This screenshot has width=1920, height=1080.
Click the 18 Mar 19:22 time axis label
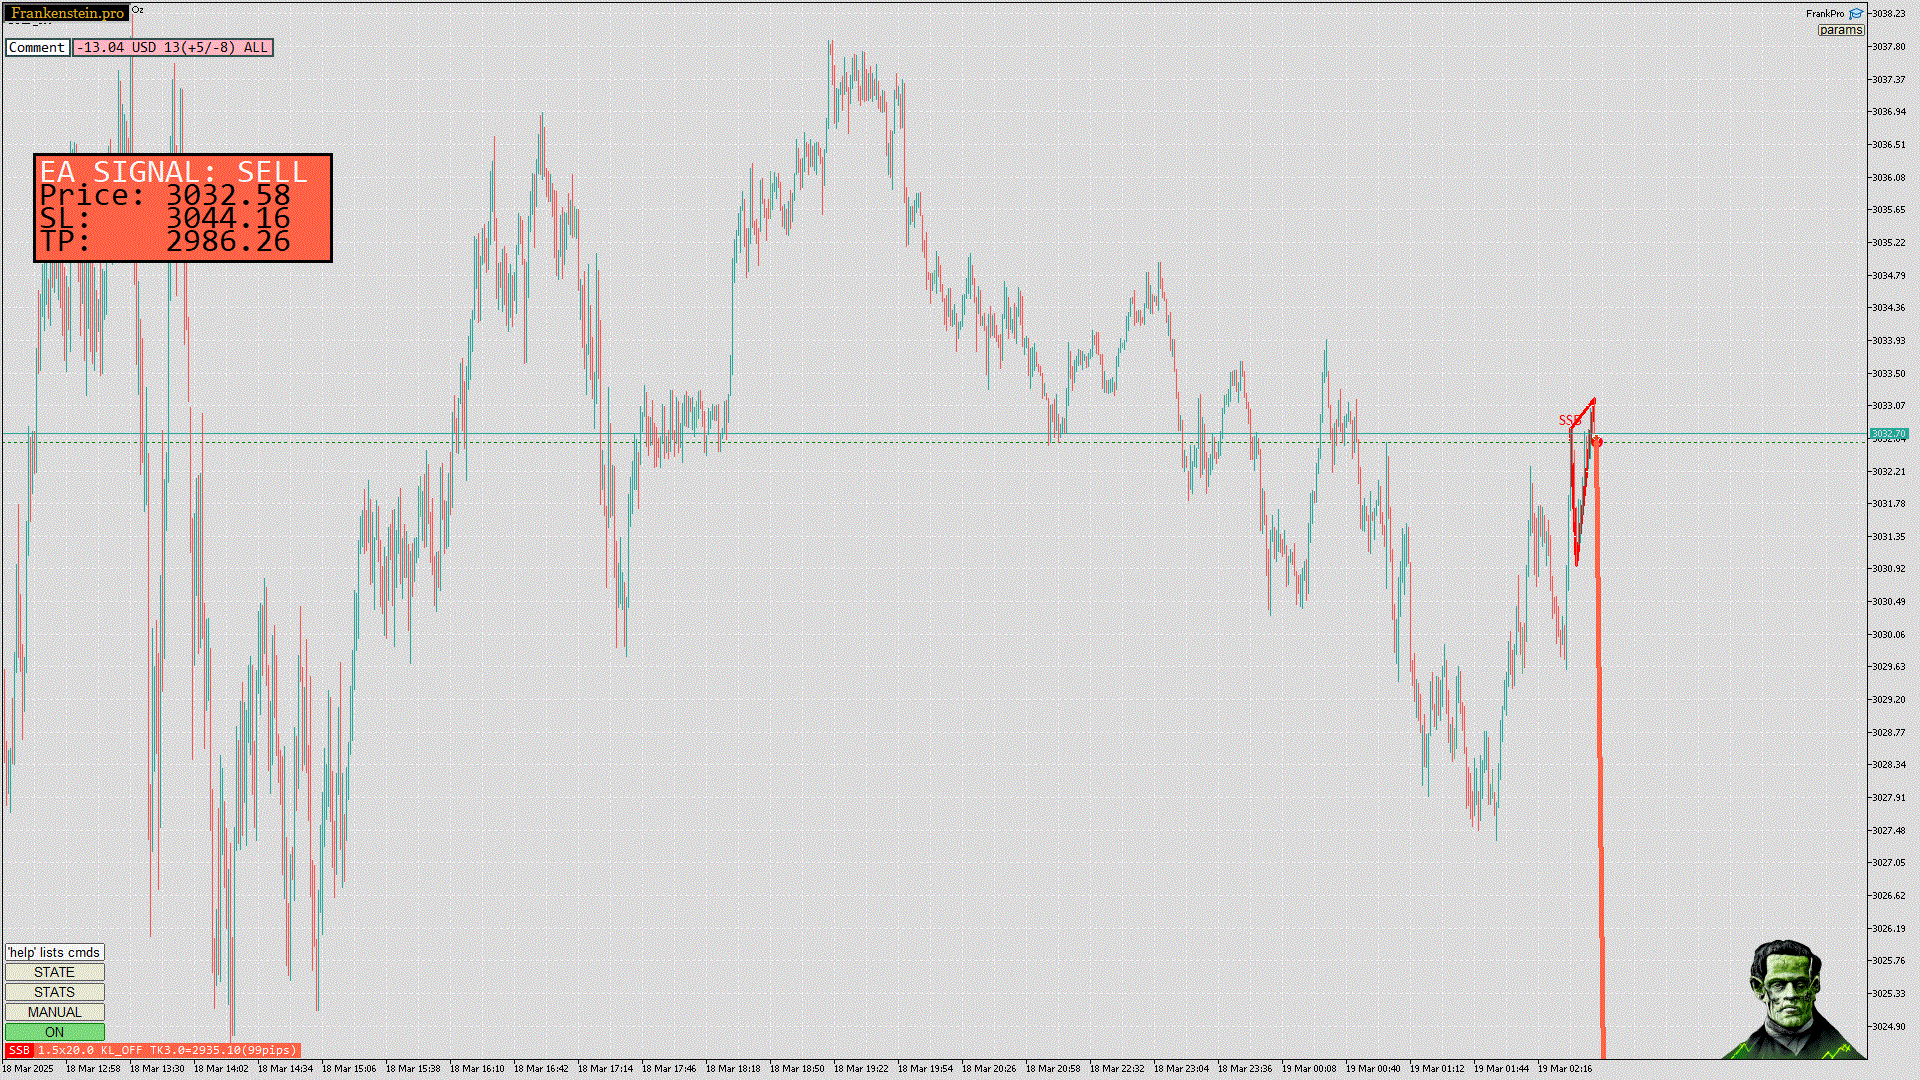pyautogui.click(x=860, y=1068)
